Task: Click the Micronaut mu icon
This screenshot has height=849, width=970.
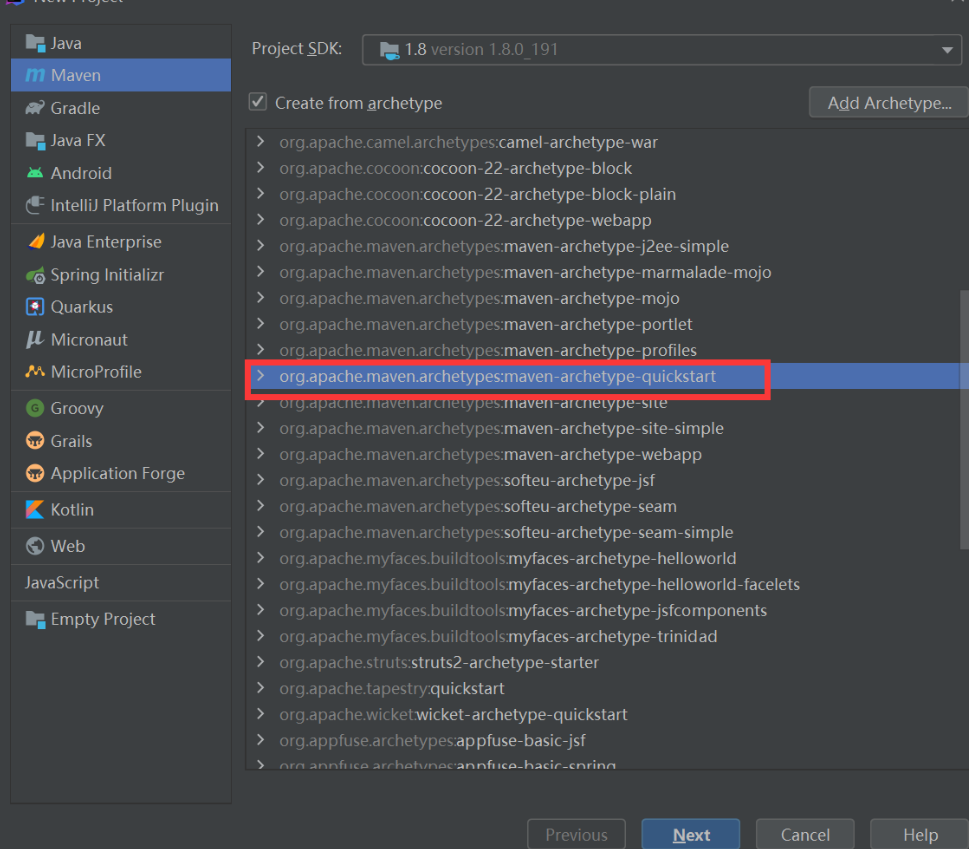Action: [x=35, y=340]
